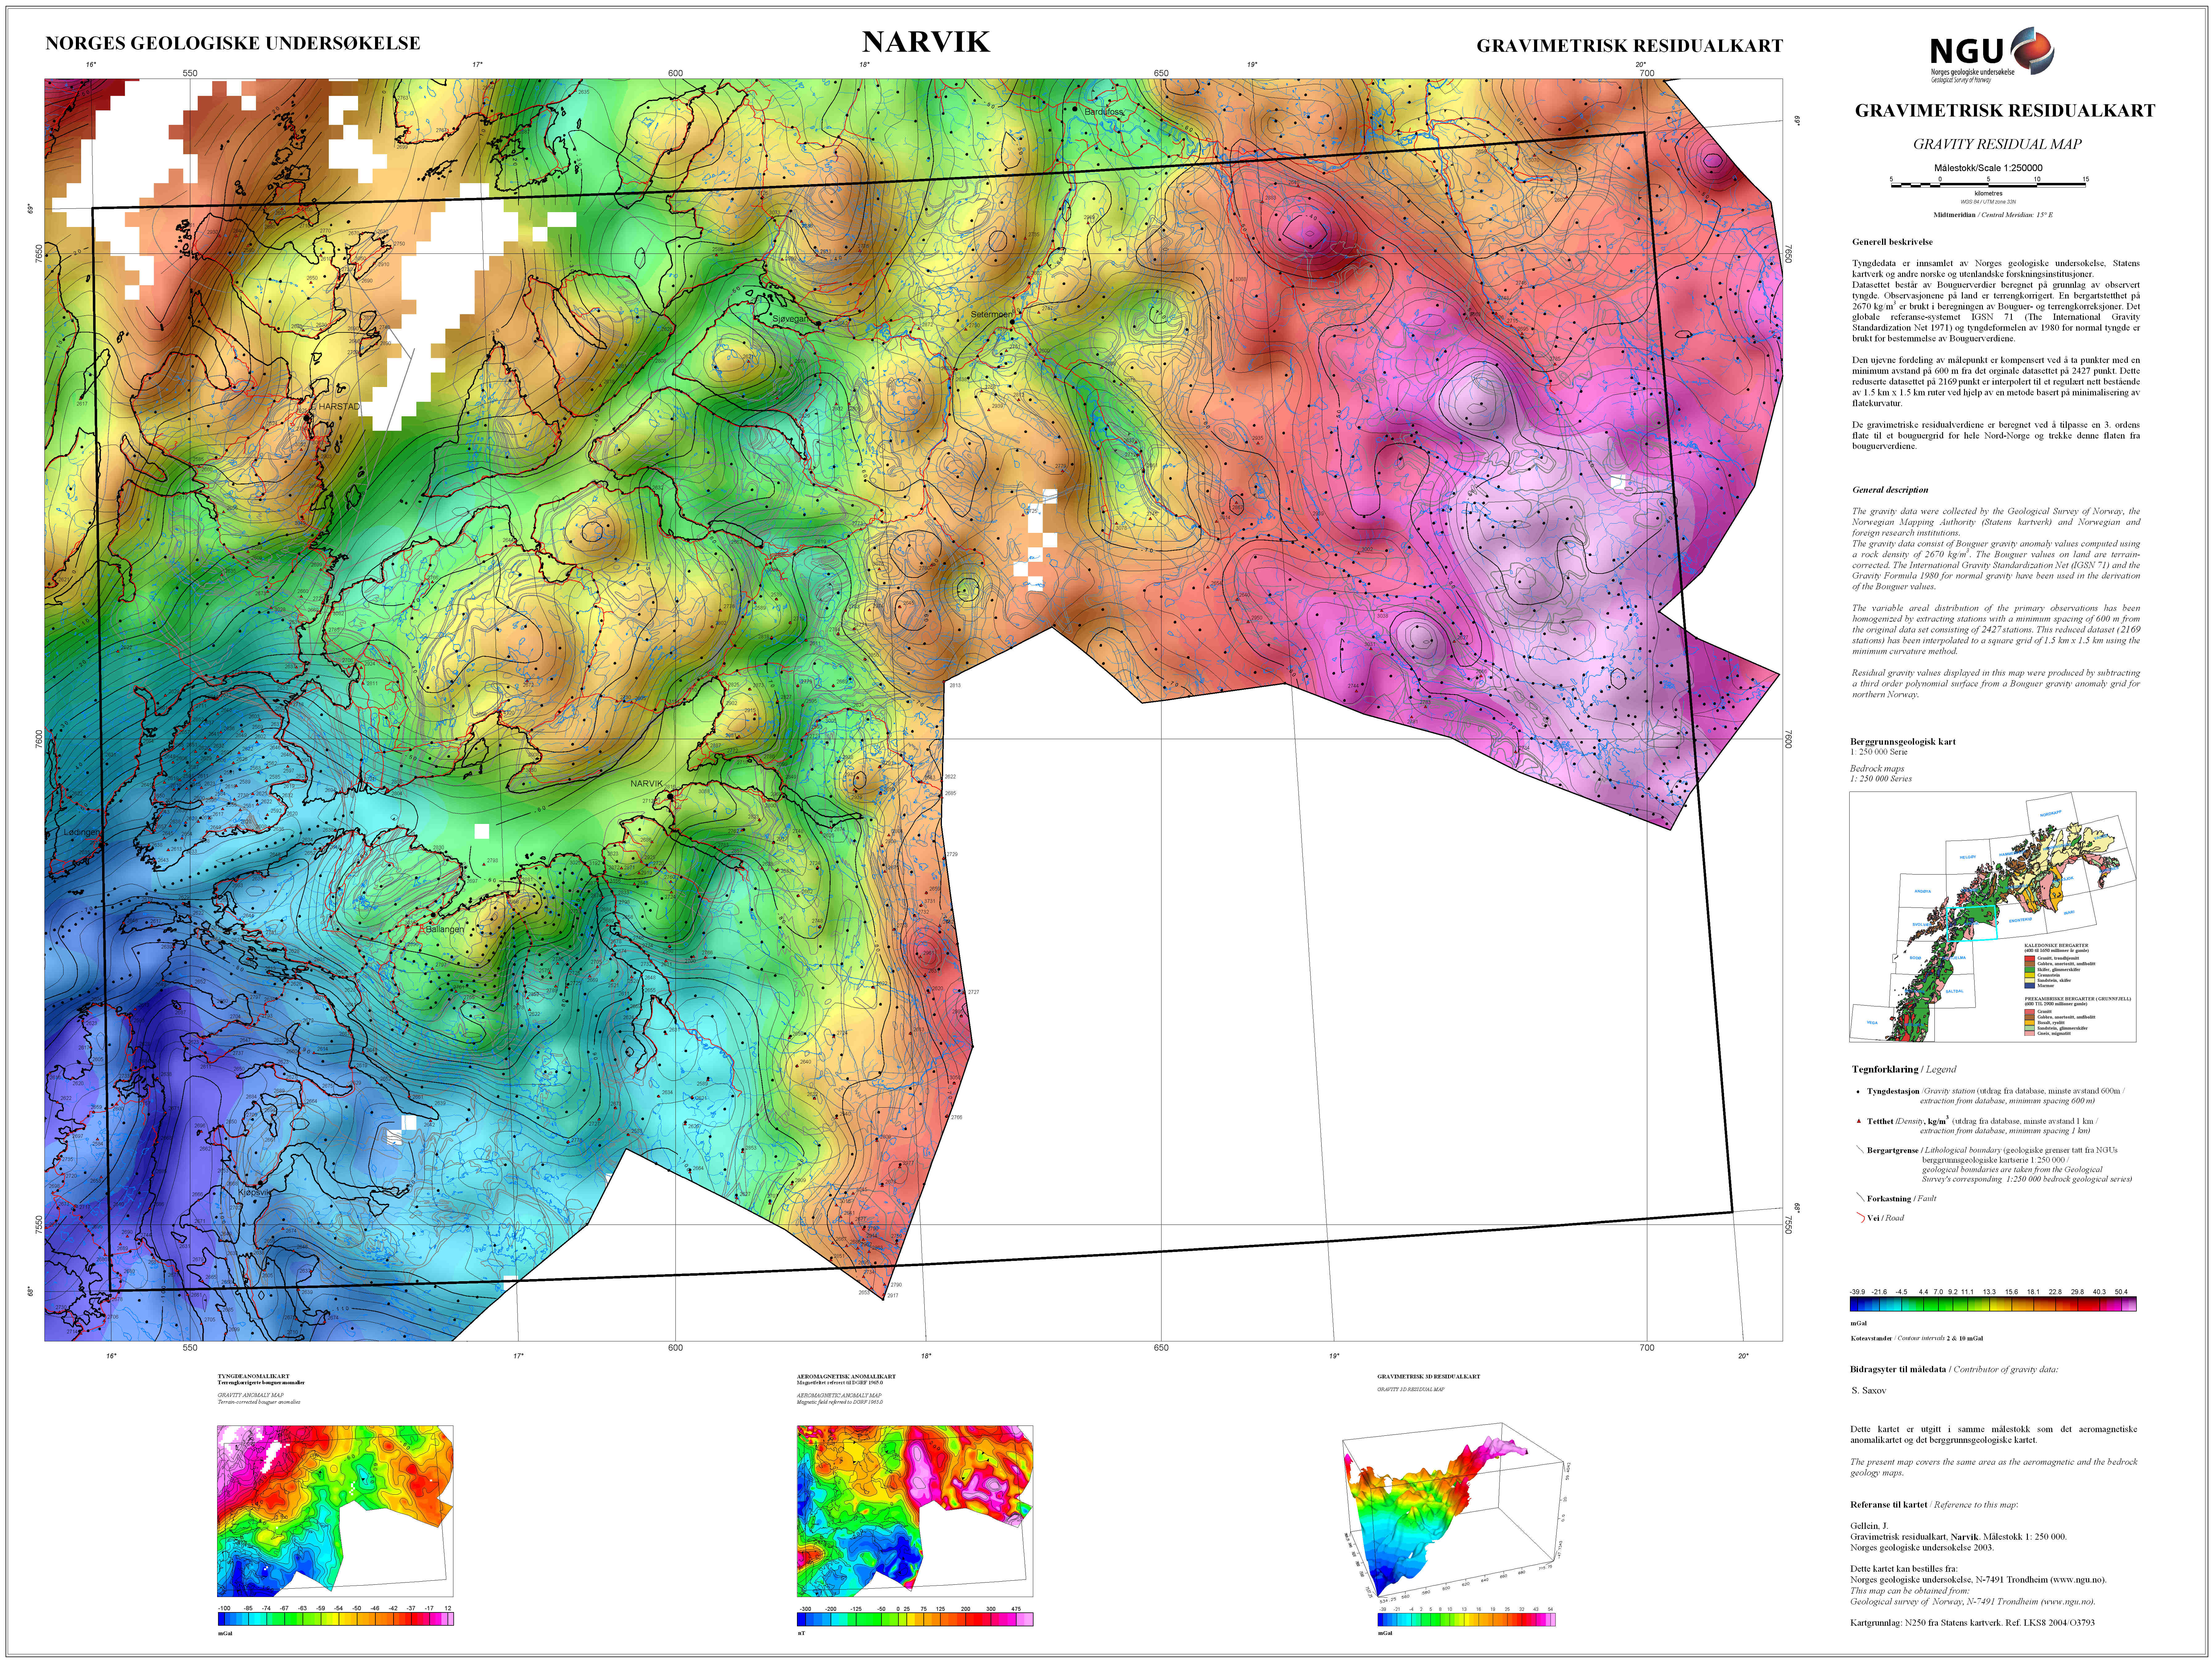
Task: Open the bedrock geology inset map
Action: click(x=1993, y=917)
